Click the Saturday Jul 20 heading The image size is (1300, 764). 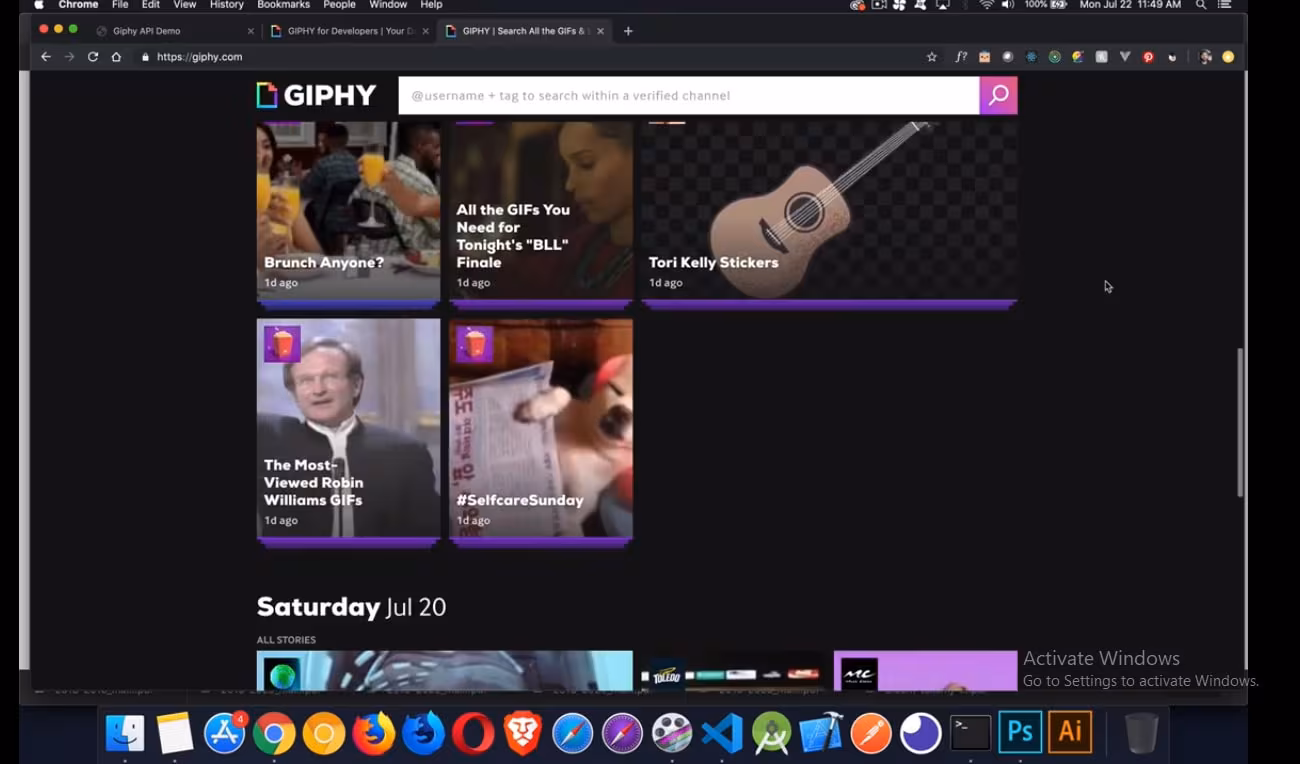pyautogui.click(x=351, y=607)
